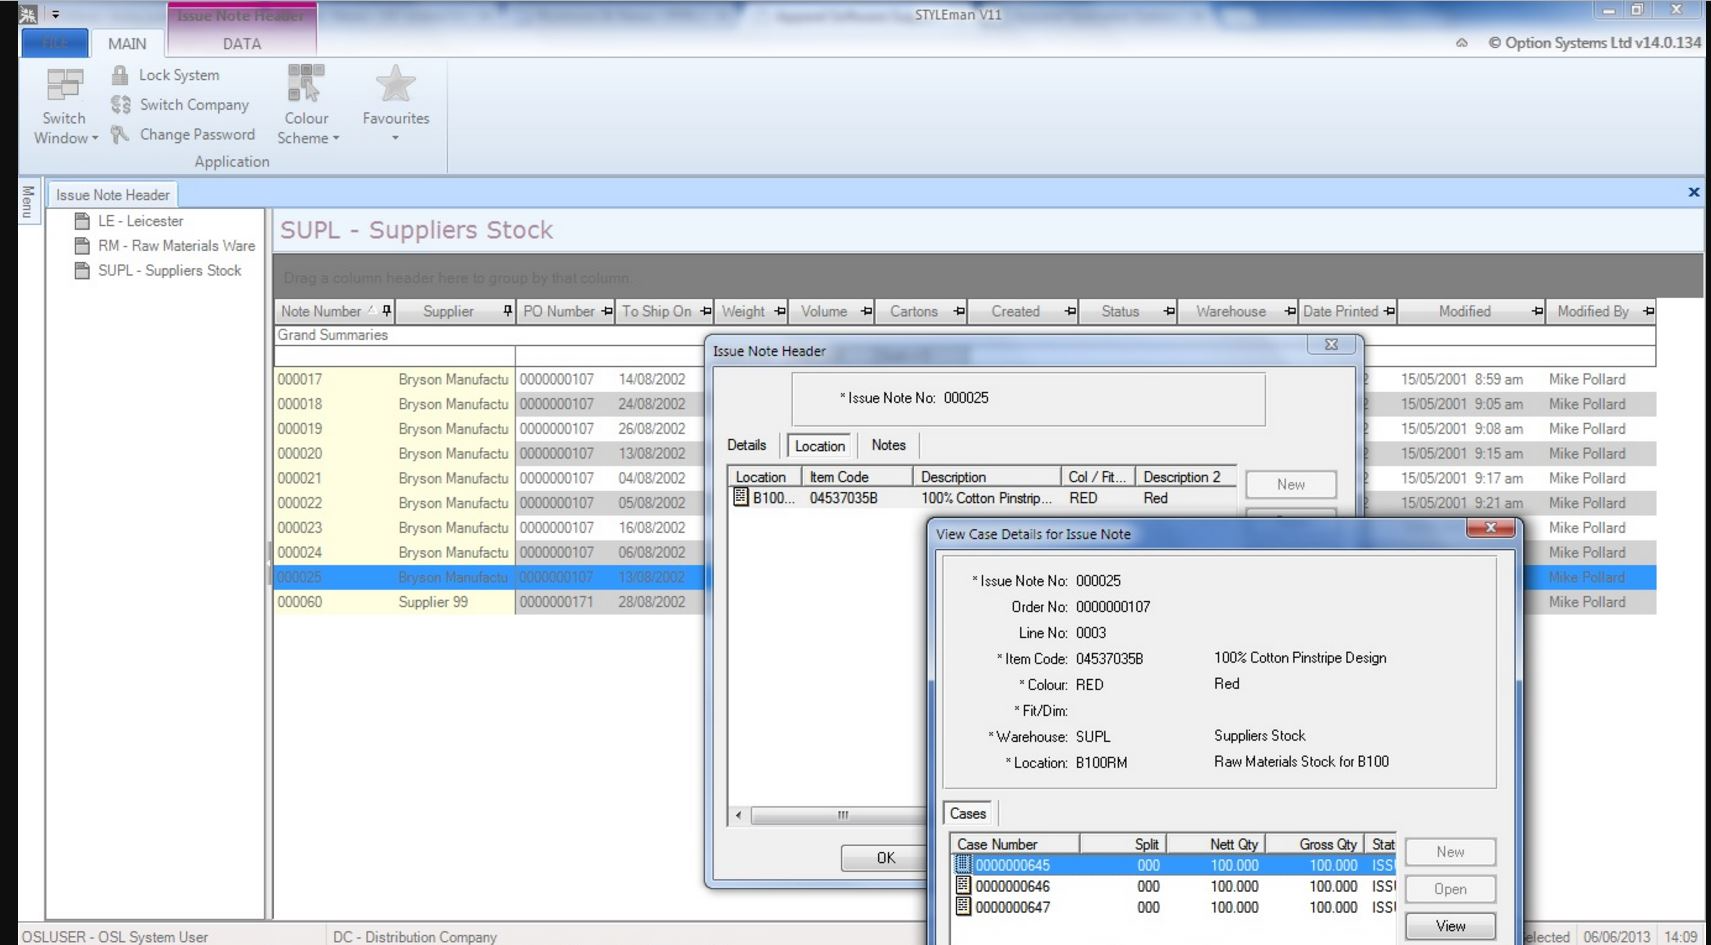Click the Change Password keys icon
The image size is (1711, 945).
120,134
